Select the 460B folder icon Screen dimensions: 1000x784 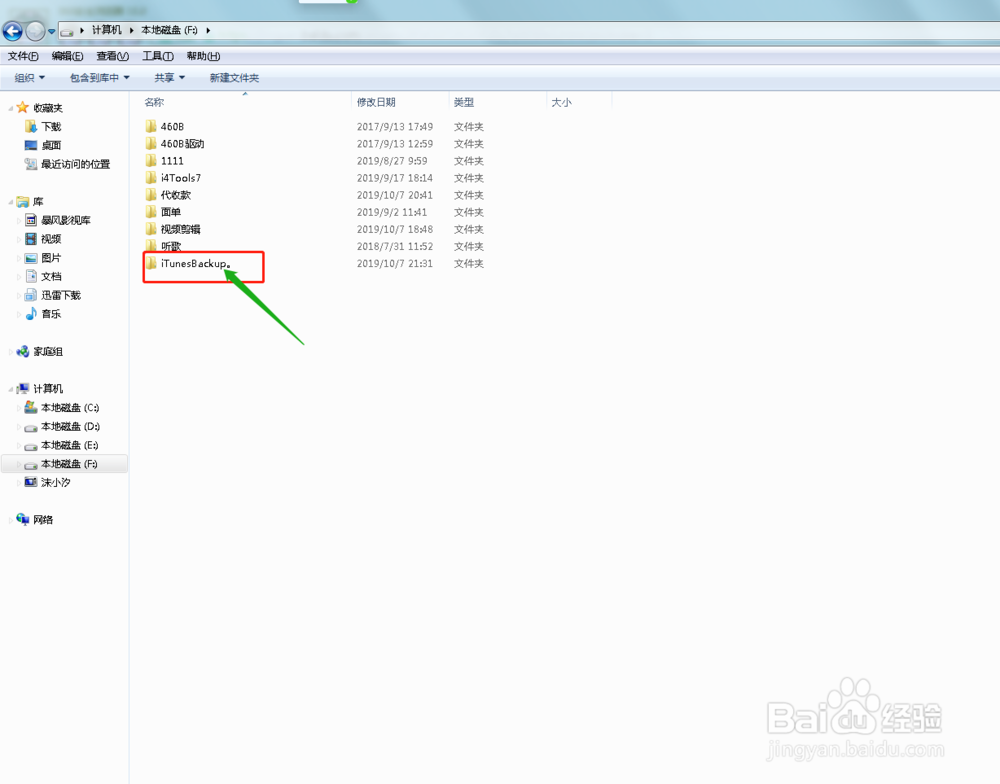point(151,126)
